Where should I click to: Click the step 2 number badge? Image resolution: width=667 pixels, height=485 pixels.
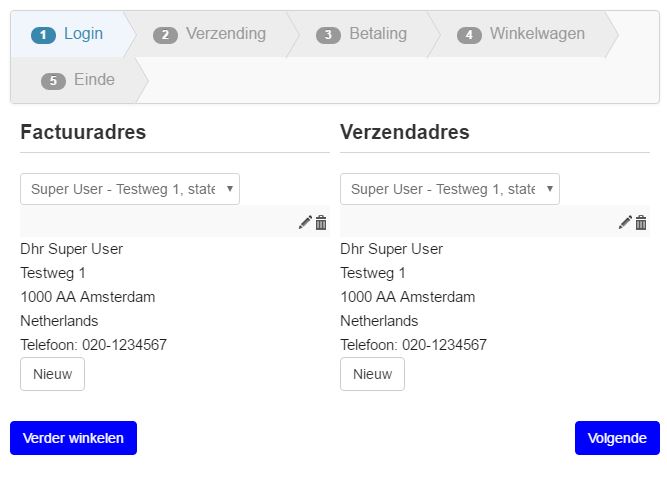tap(165, 35)
